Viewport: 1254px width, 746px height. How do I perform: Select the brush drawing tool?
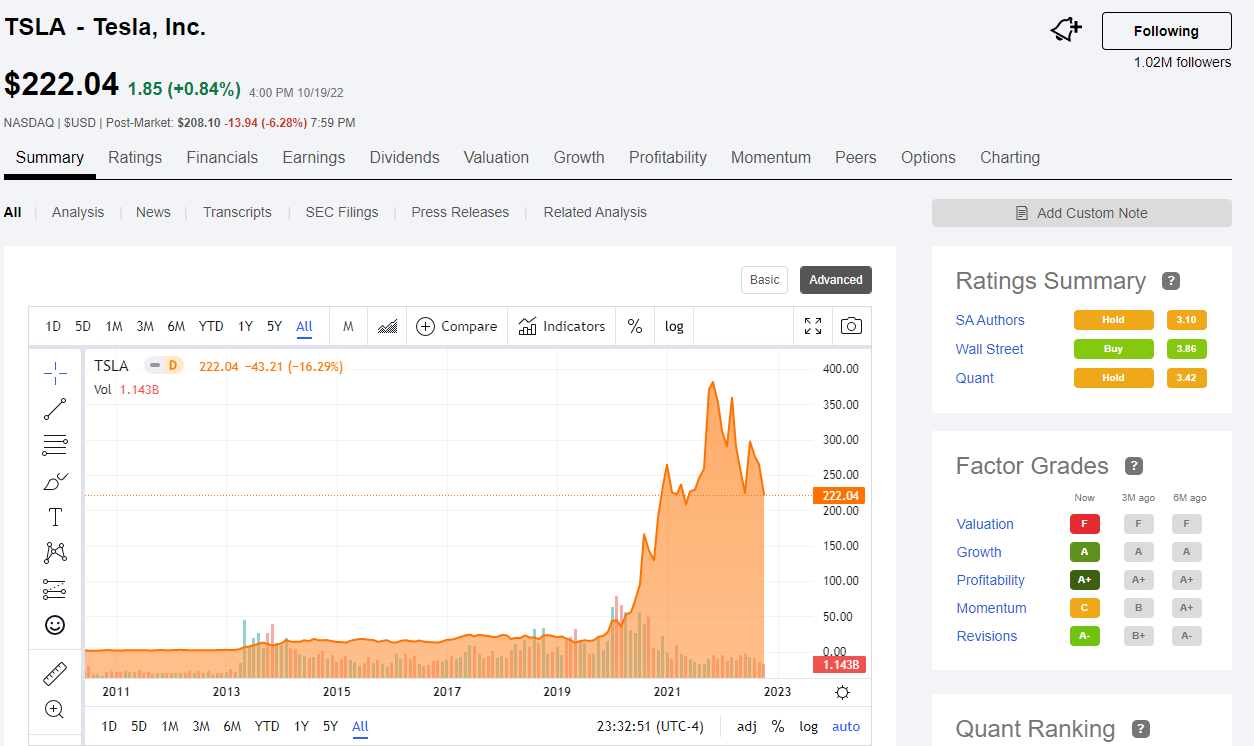55,481
